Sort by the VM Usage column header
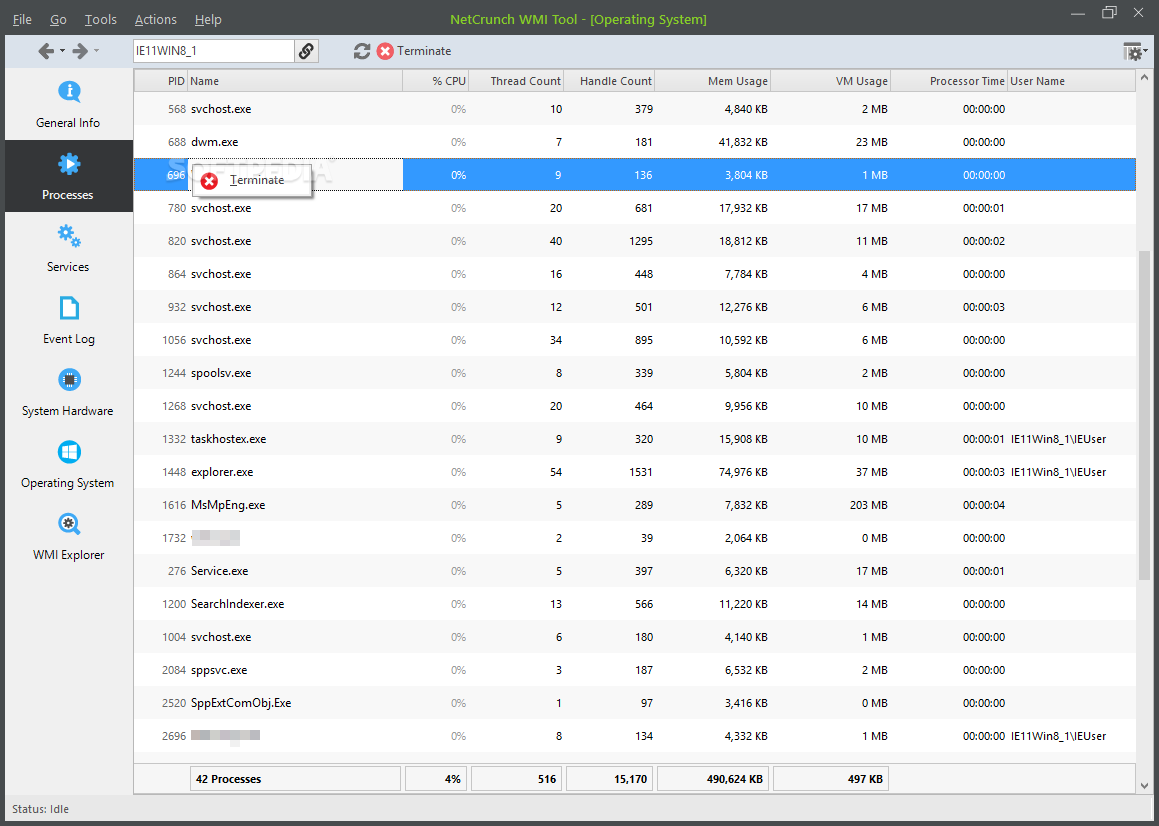Image resolution: width=1159 pixels, height=826 pixels. pos(831,81)
